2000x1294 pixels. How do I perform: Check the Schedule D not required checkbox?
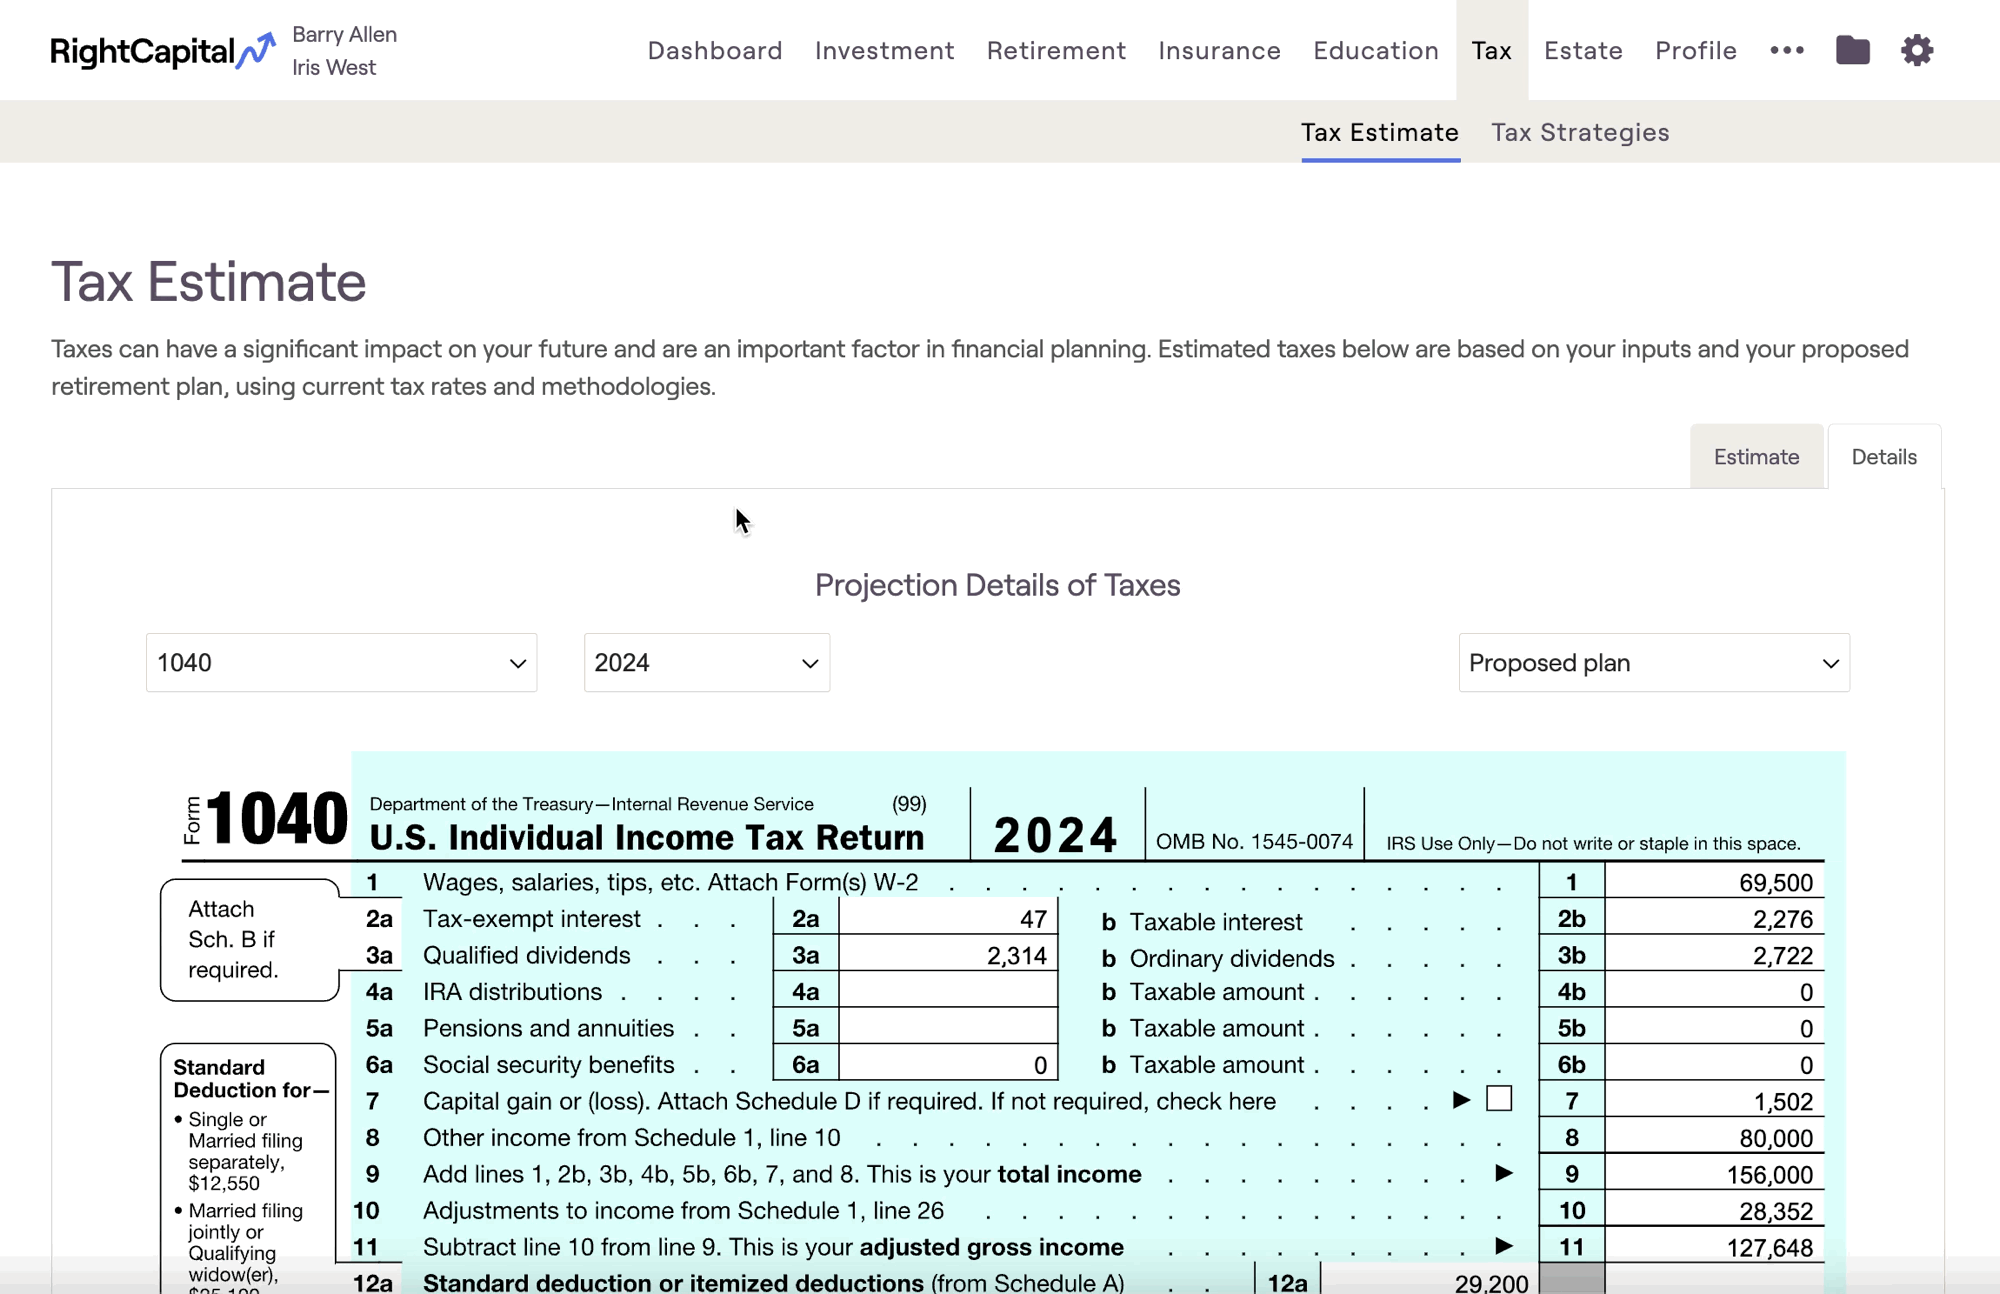pos(1499,1099)
